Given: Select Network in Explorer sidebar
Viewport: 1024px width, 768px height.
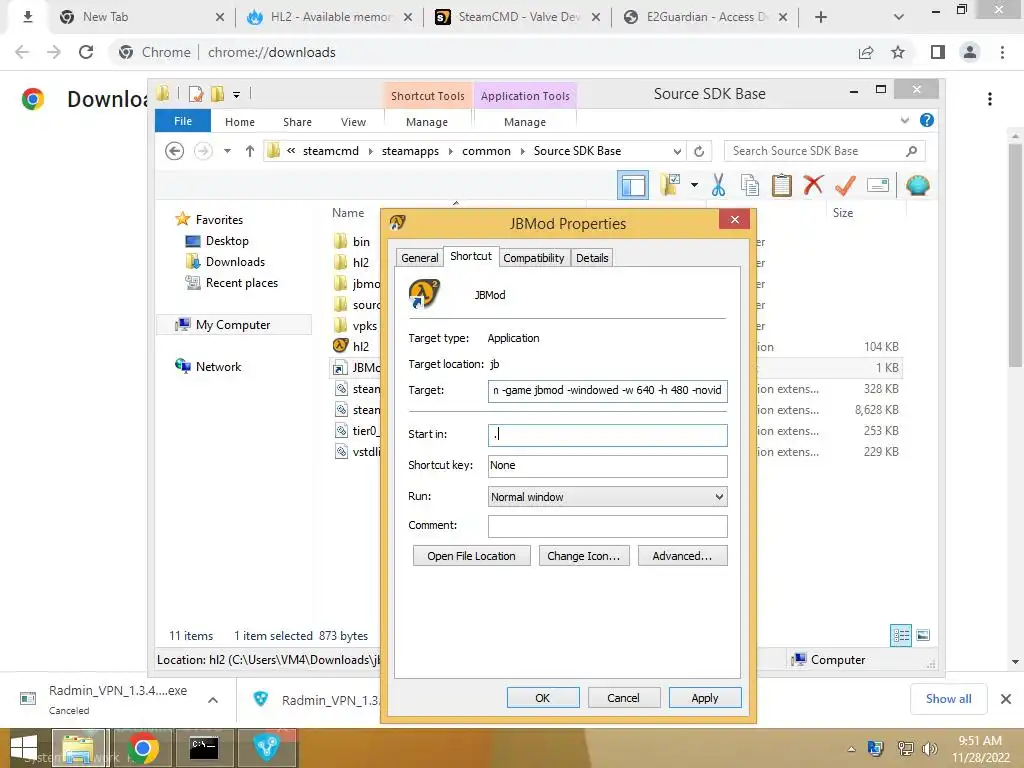Looking at the screenshot, I should pyautogui.click(x=218, y=367).
